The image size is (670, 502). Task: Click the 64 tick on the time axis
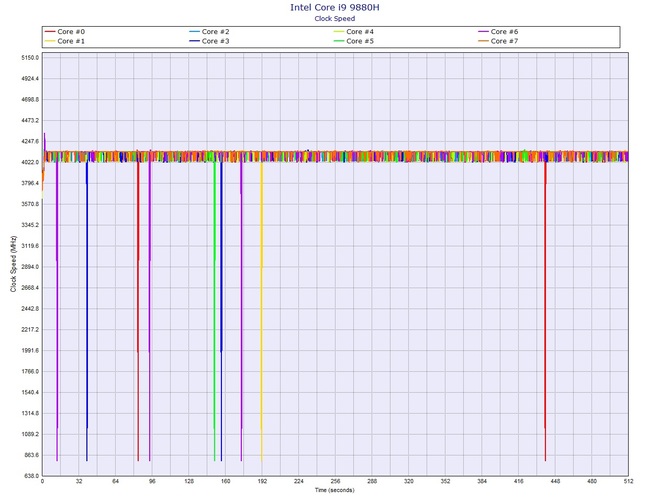116,481
